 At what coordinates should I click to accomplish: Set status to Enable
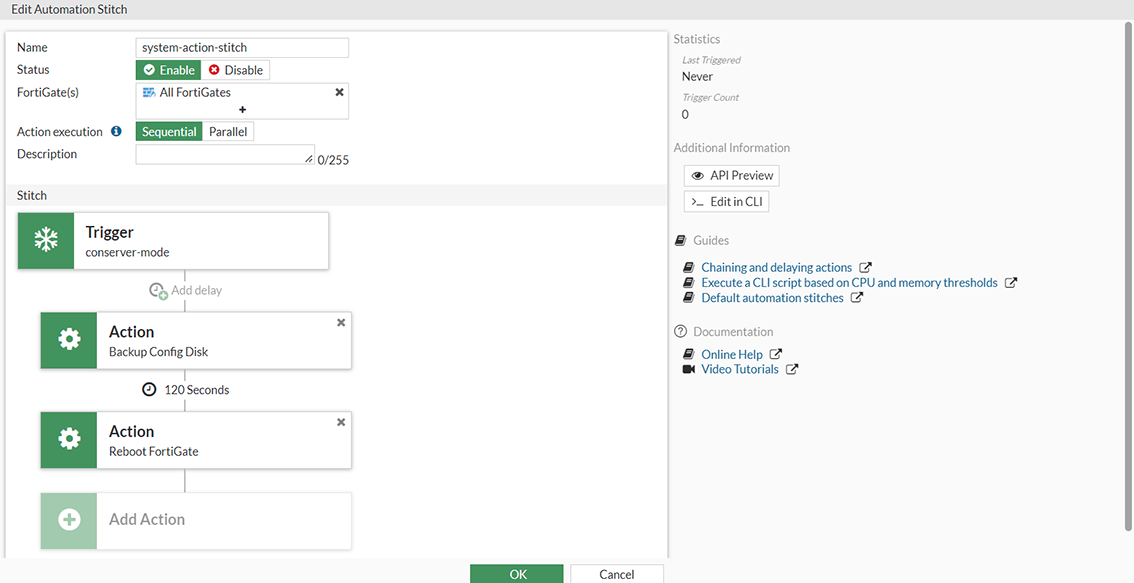(x=169, y=70)
